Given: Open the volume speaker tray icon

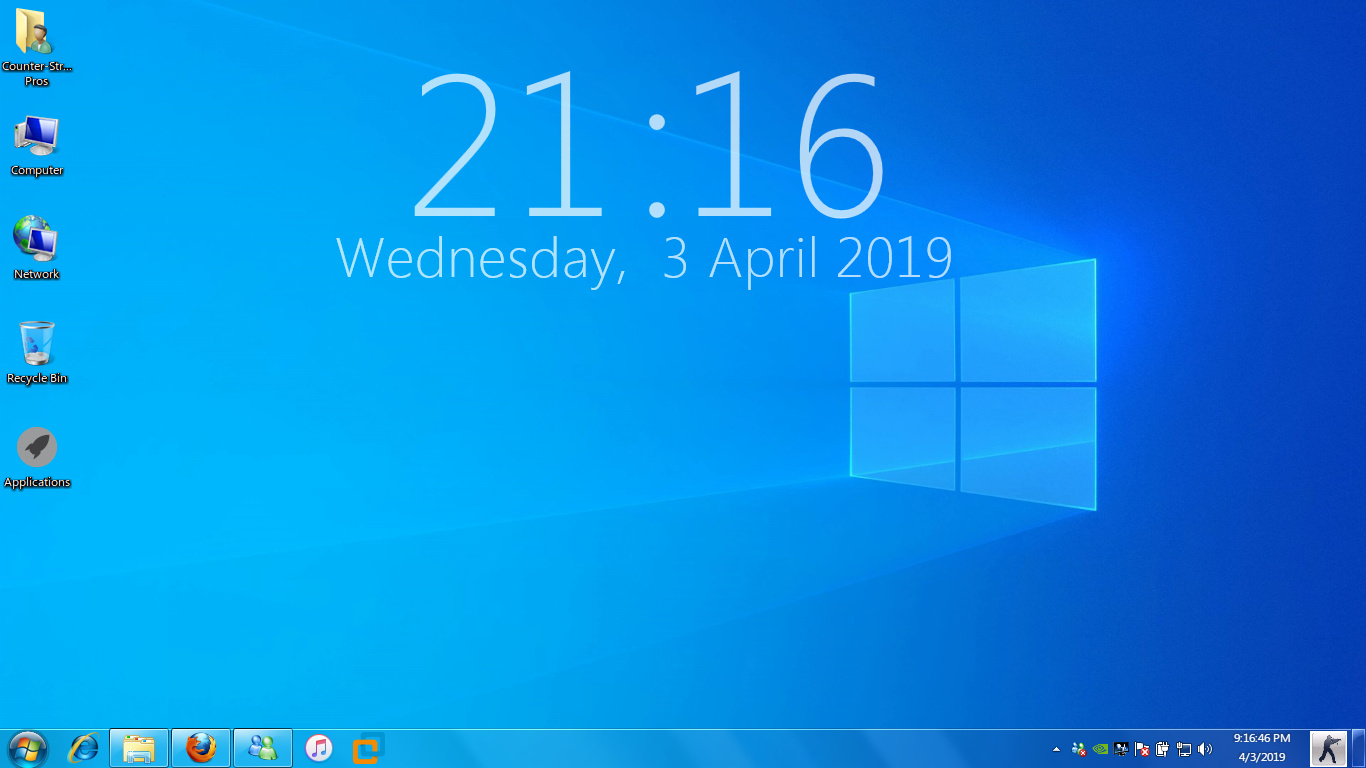Looking at the screenshot, I should [x=1205, y=748].
